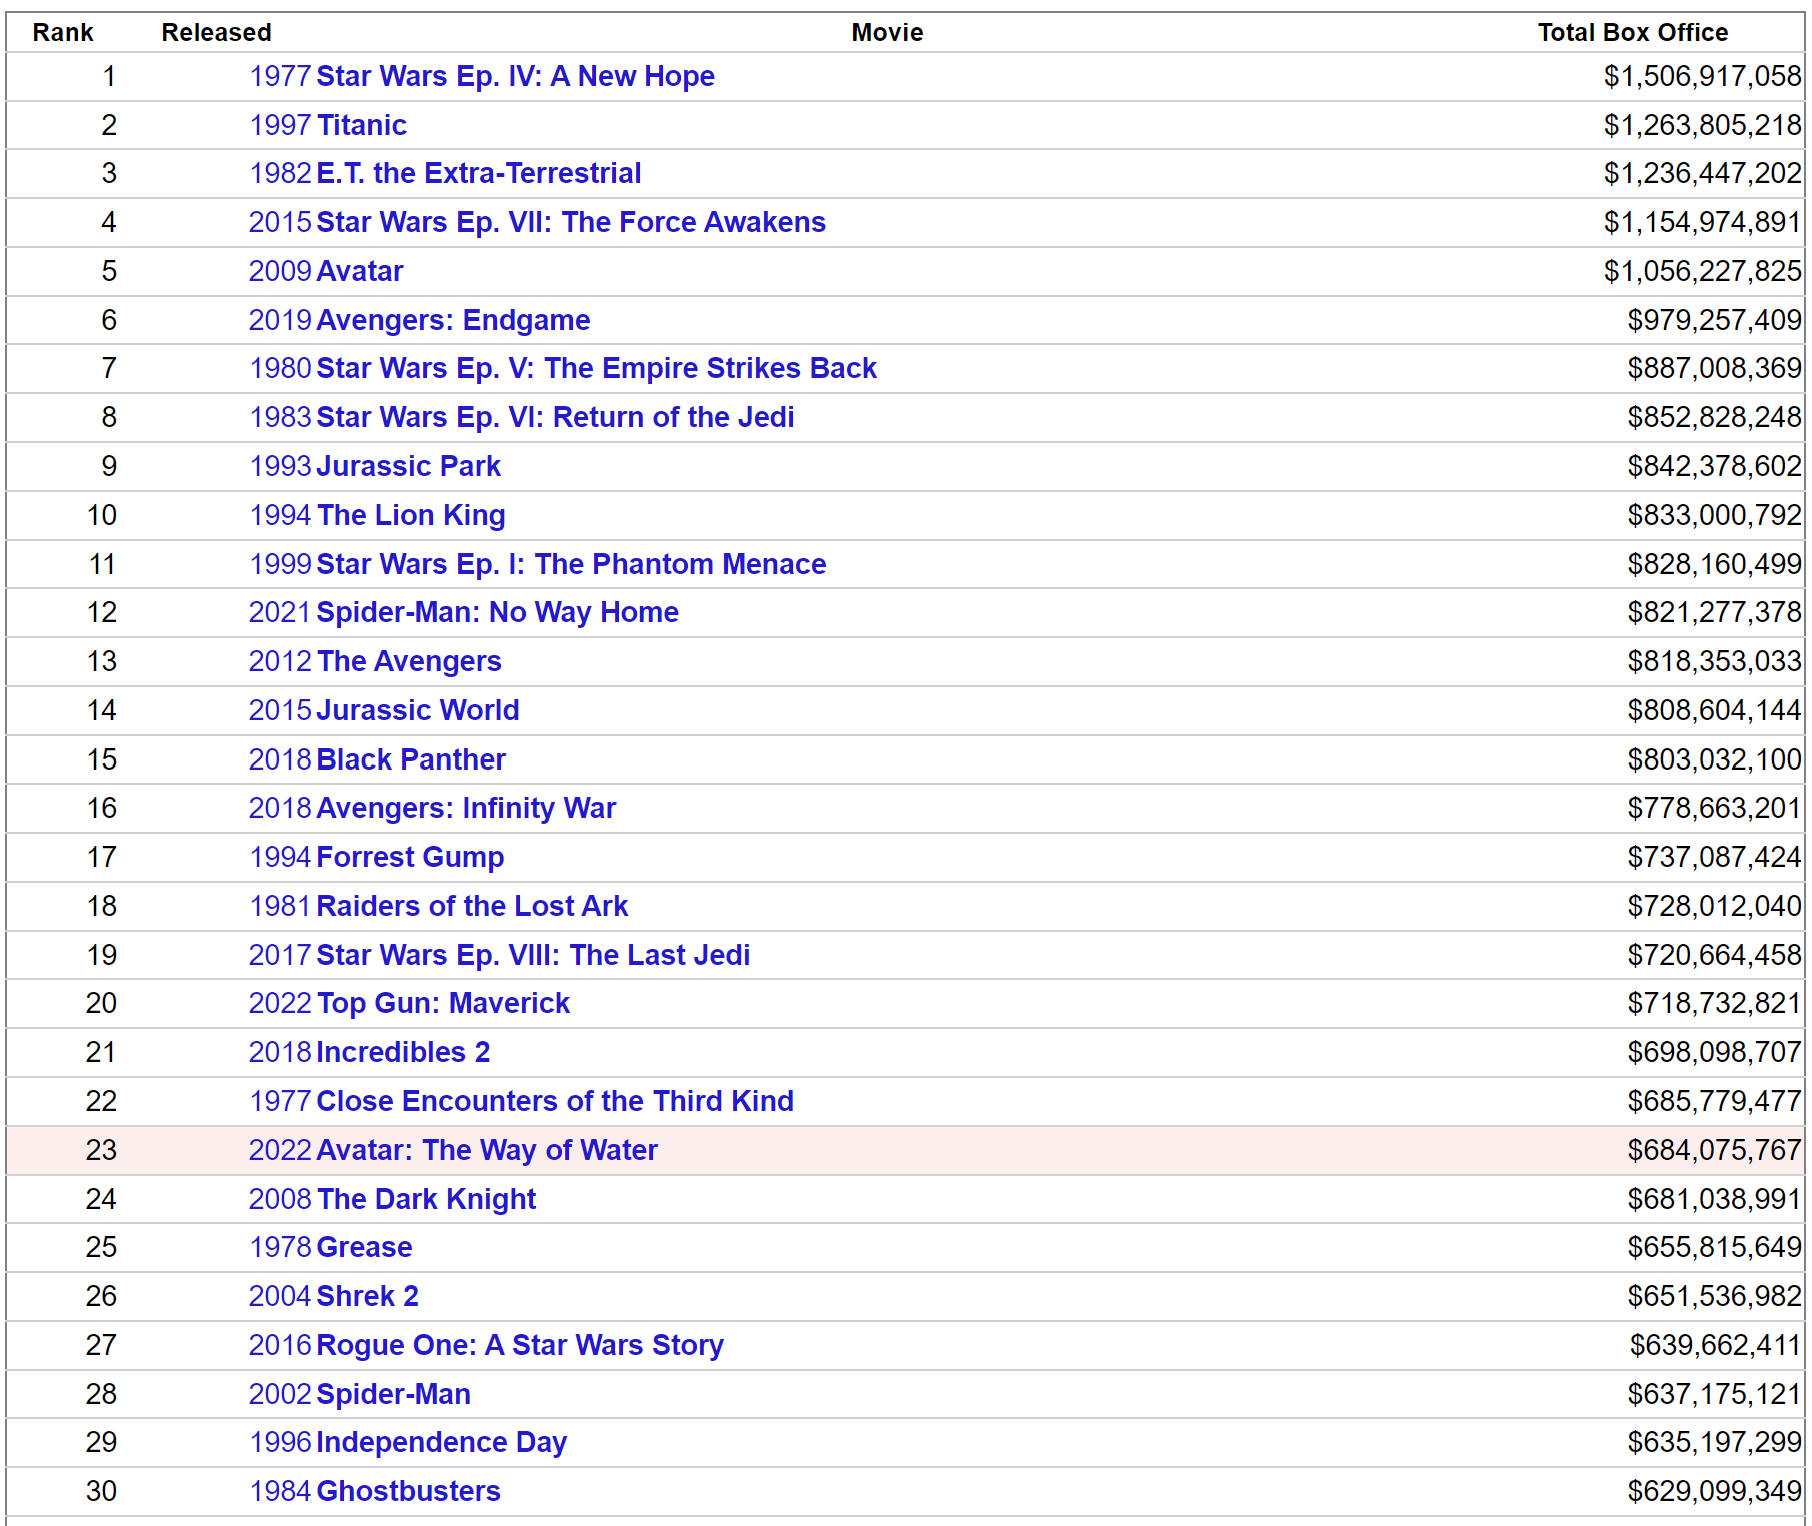Open the Avatar: The Way of Water link
Image resolution: width=1812 pixels, height=1526 pixels.
(487, 1150)
